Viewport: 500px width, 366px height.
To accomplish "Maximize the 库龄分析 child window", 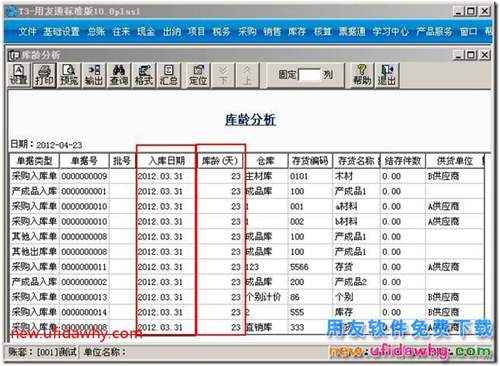I will tap(471, 55).
